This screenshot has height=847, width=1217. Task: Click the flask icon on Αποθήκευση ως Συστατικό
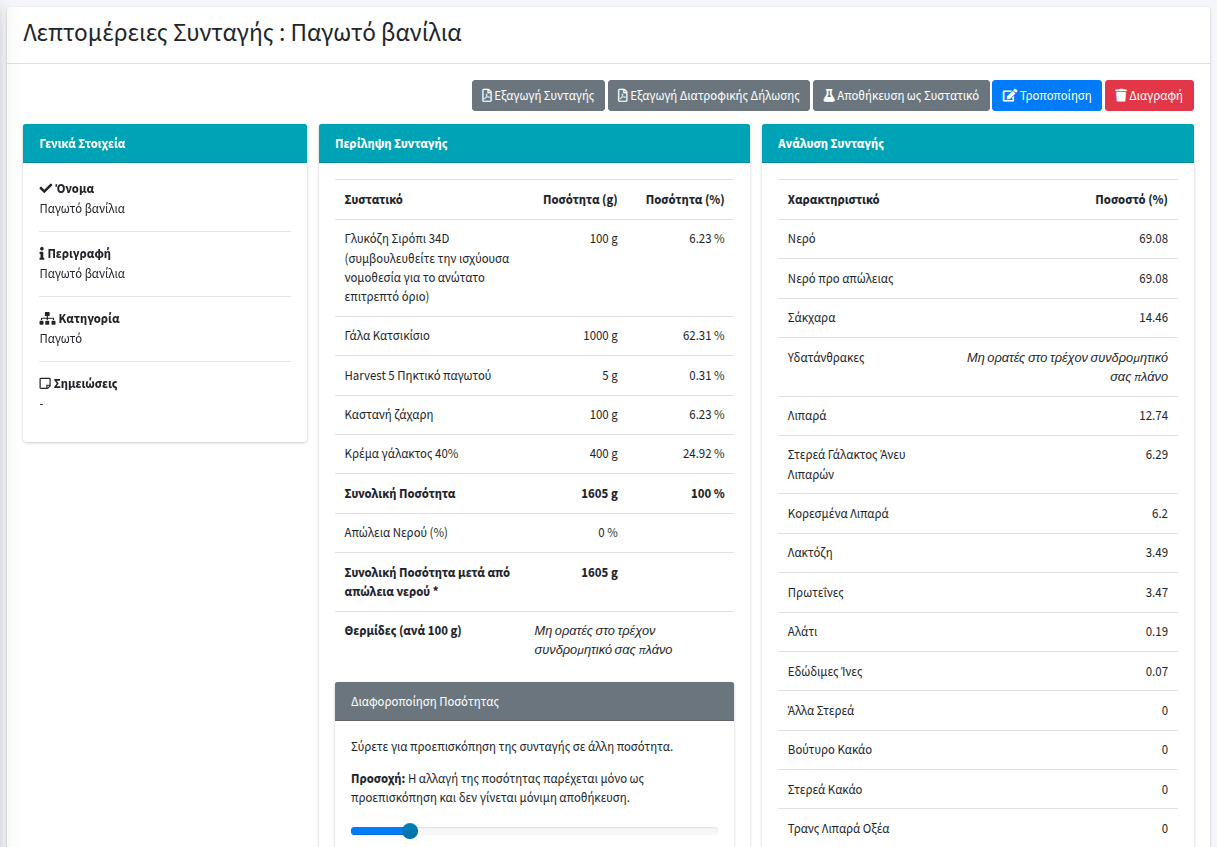(x=829, y=96)
